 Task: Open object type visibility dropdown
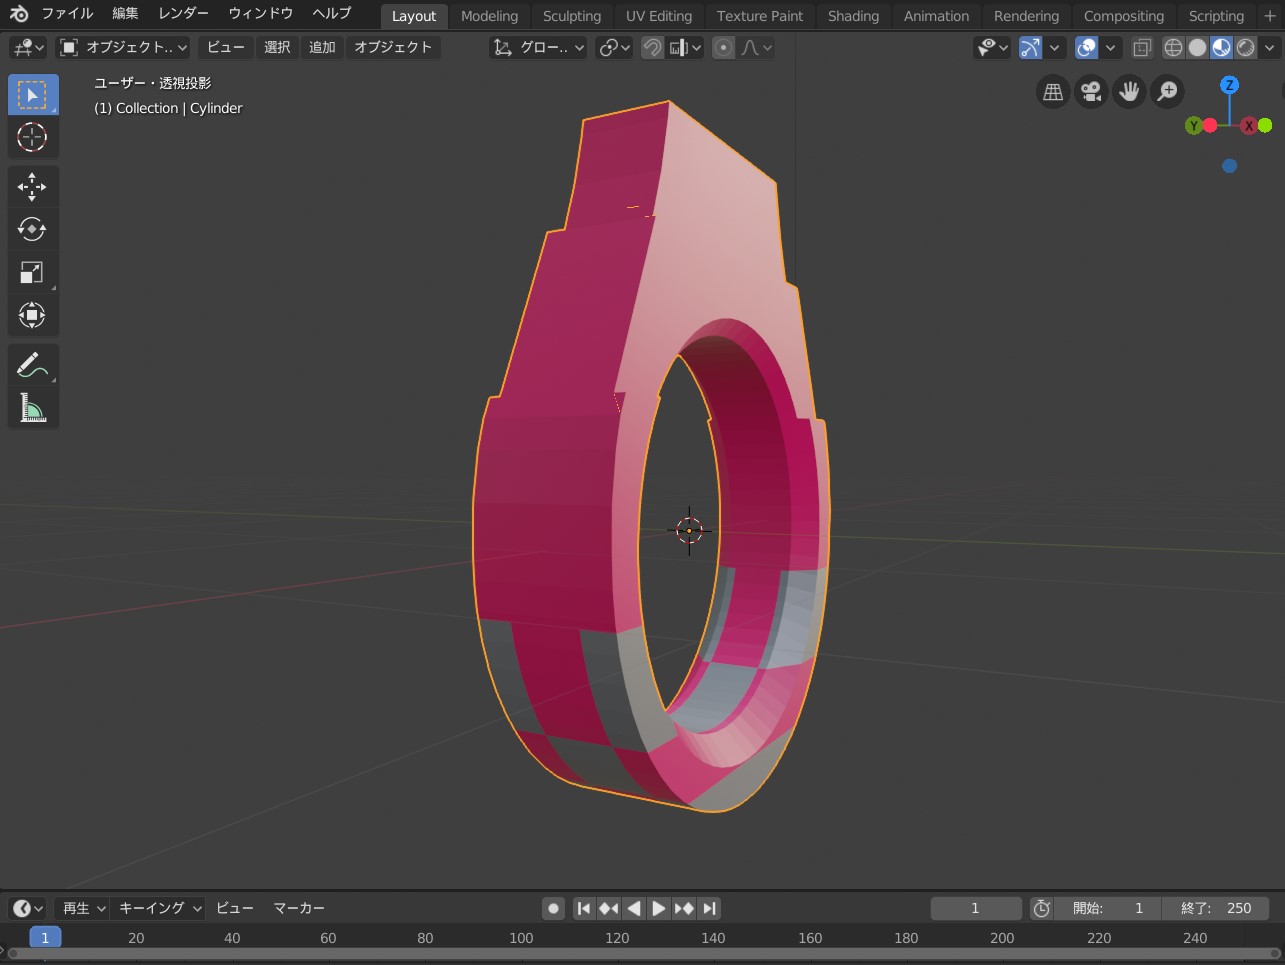(993, 47)
